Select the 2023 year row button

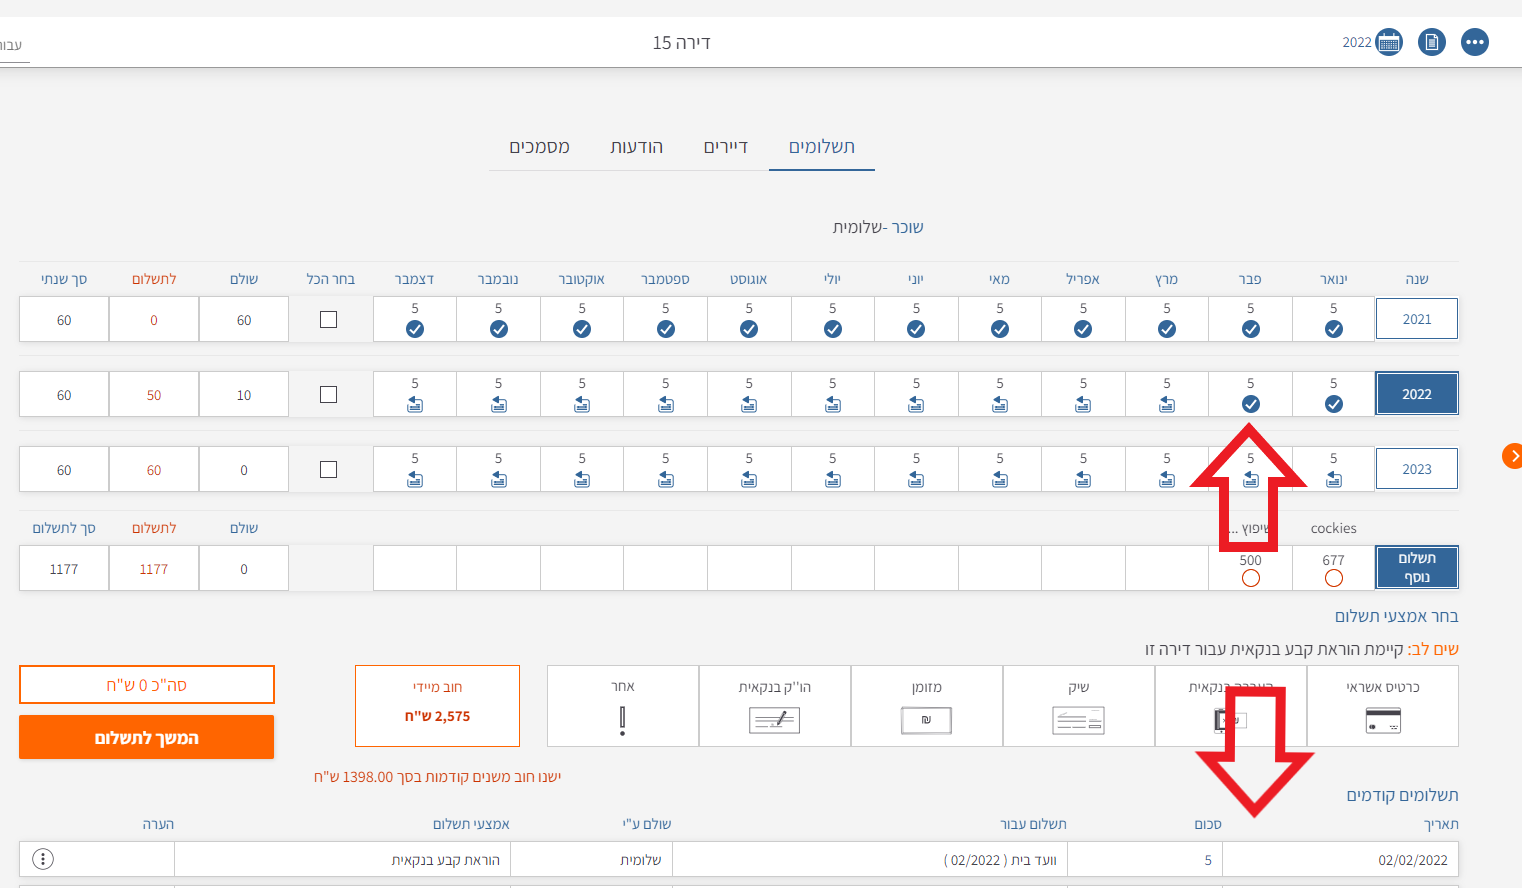pyautogui.click(x=1416, y=469)
